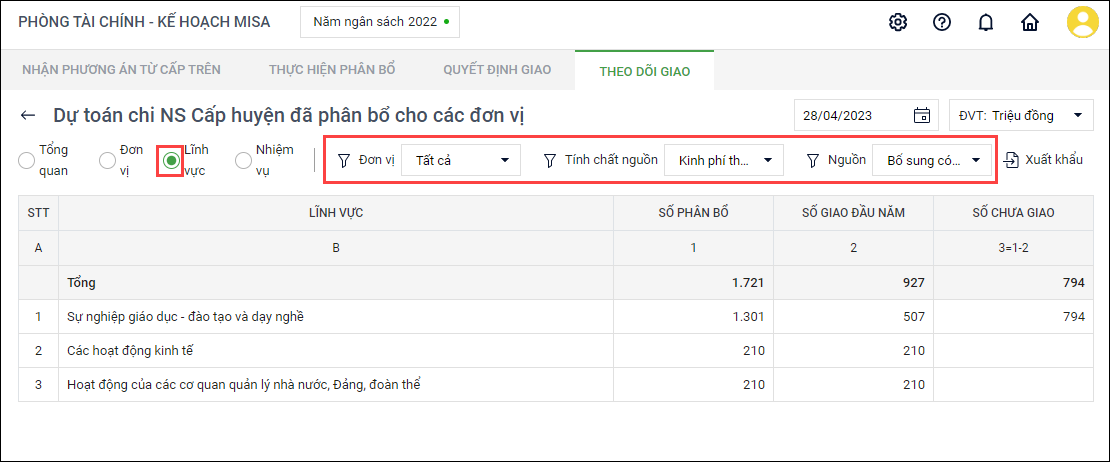Switch to Quyết định giao tab
This screenshot has width=1110, height=462.
click(496, 70)
